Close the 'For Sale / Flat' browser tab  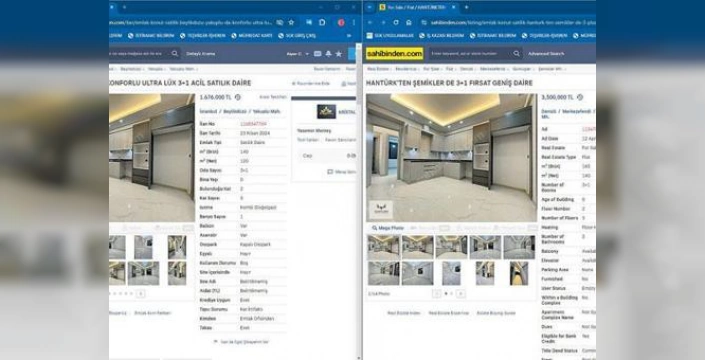point(453,7)
